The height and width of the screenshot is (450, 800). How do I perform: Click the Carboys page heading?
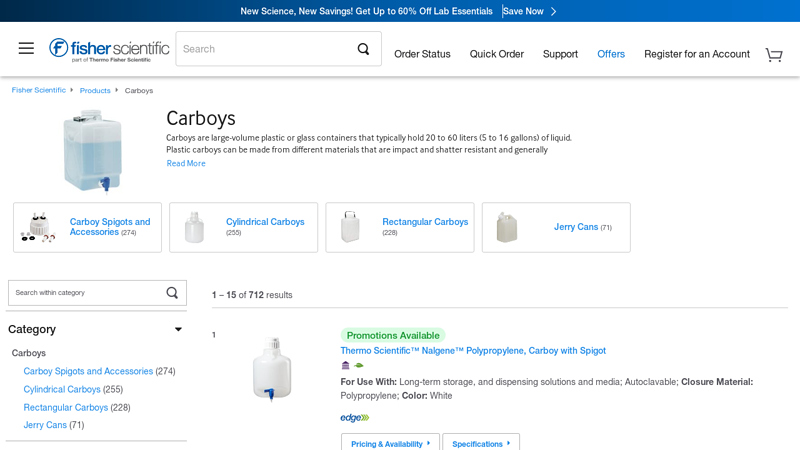tap(201, 118)
